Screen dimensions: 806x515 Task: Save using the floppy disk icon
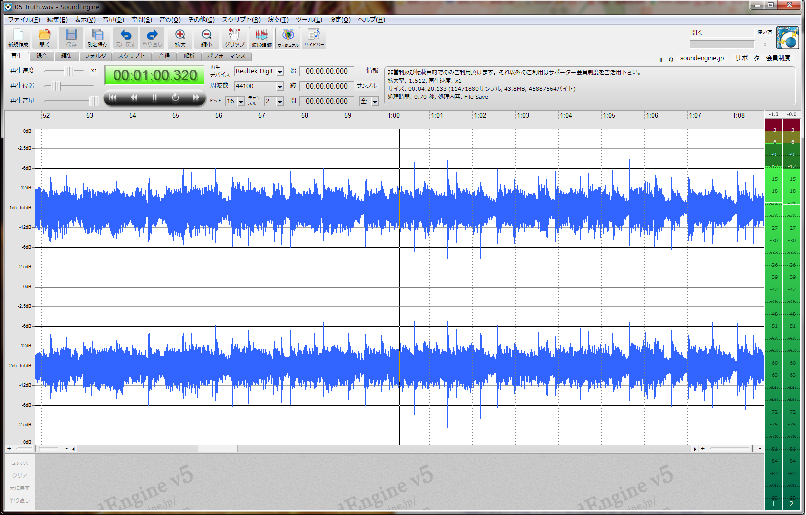tap(71, 38)
